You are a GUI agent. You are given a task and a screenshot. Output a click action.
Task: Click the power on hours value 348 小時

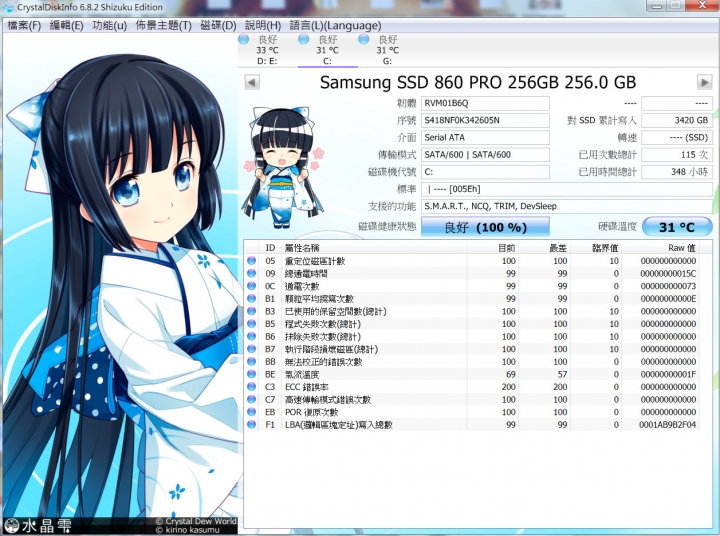click(x=677, y=172)
